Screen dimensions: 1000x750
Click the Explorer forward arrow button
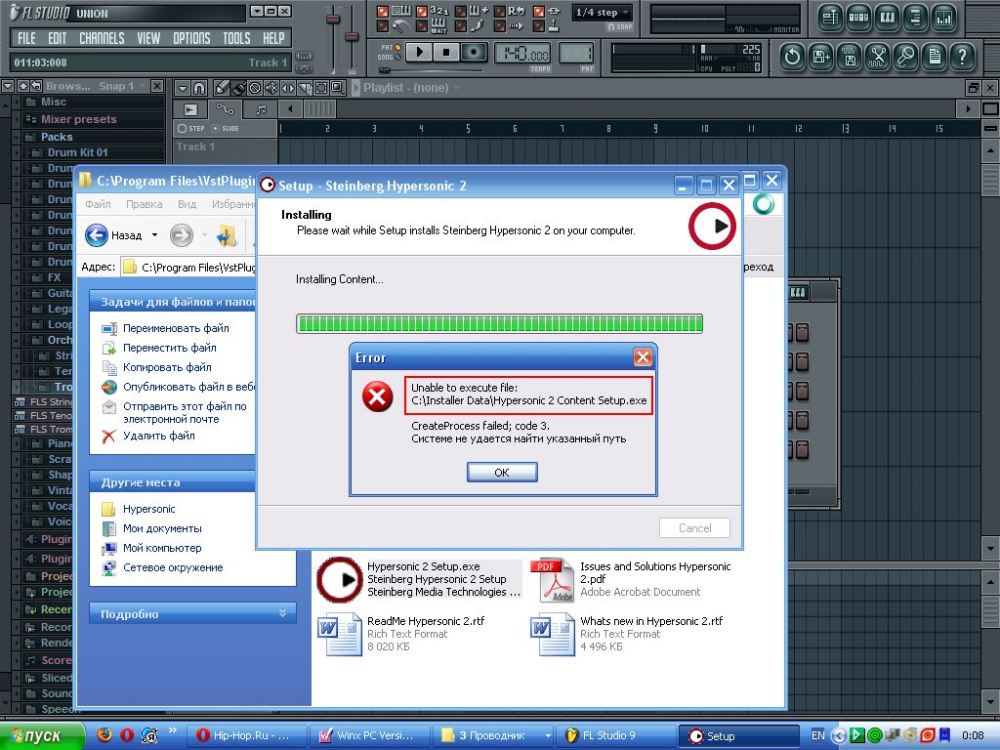click(x=181, y=235)
